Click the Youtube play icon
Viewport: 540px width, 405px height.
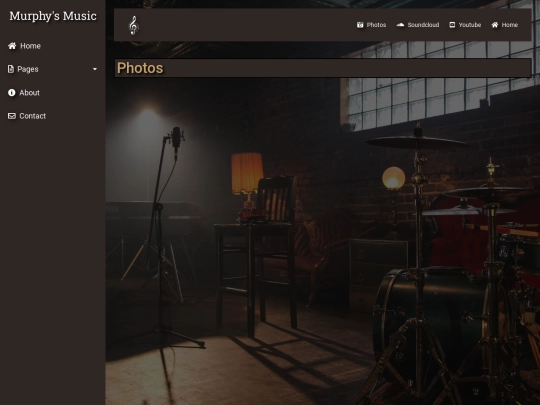pyautogui.click(x=452, y=25)
